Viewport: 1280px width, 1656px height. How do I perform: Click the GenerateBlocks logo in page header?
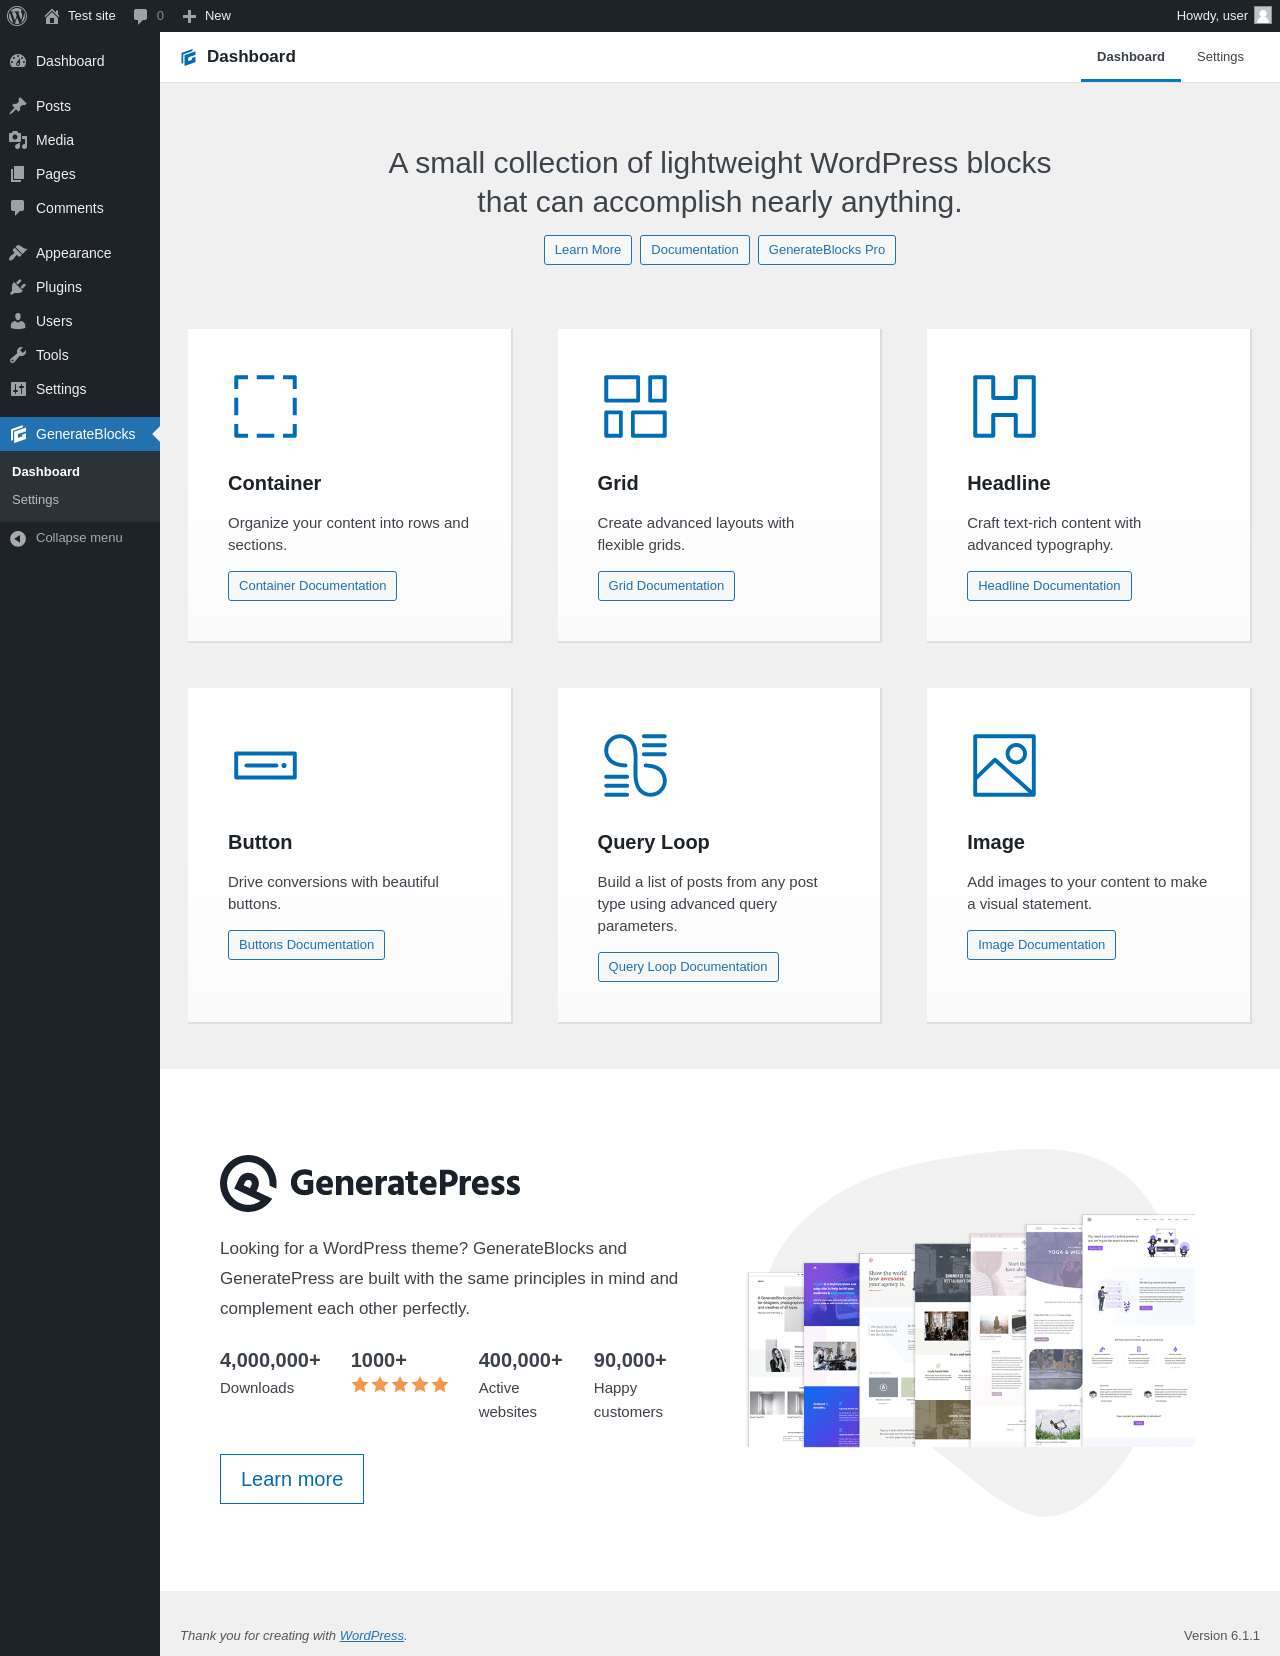click(x=188, y=57)
